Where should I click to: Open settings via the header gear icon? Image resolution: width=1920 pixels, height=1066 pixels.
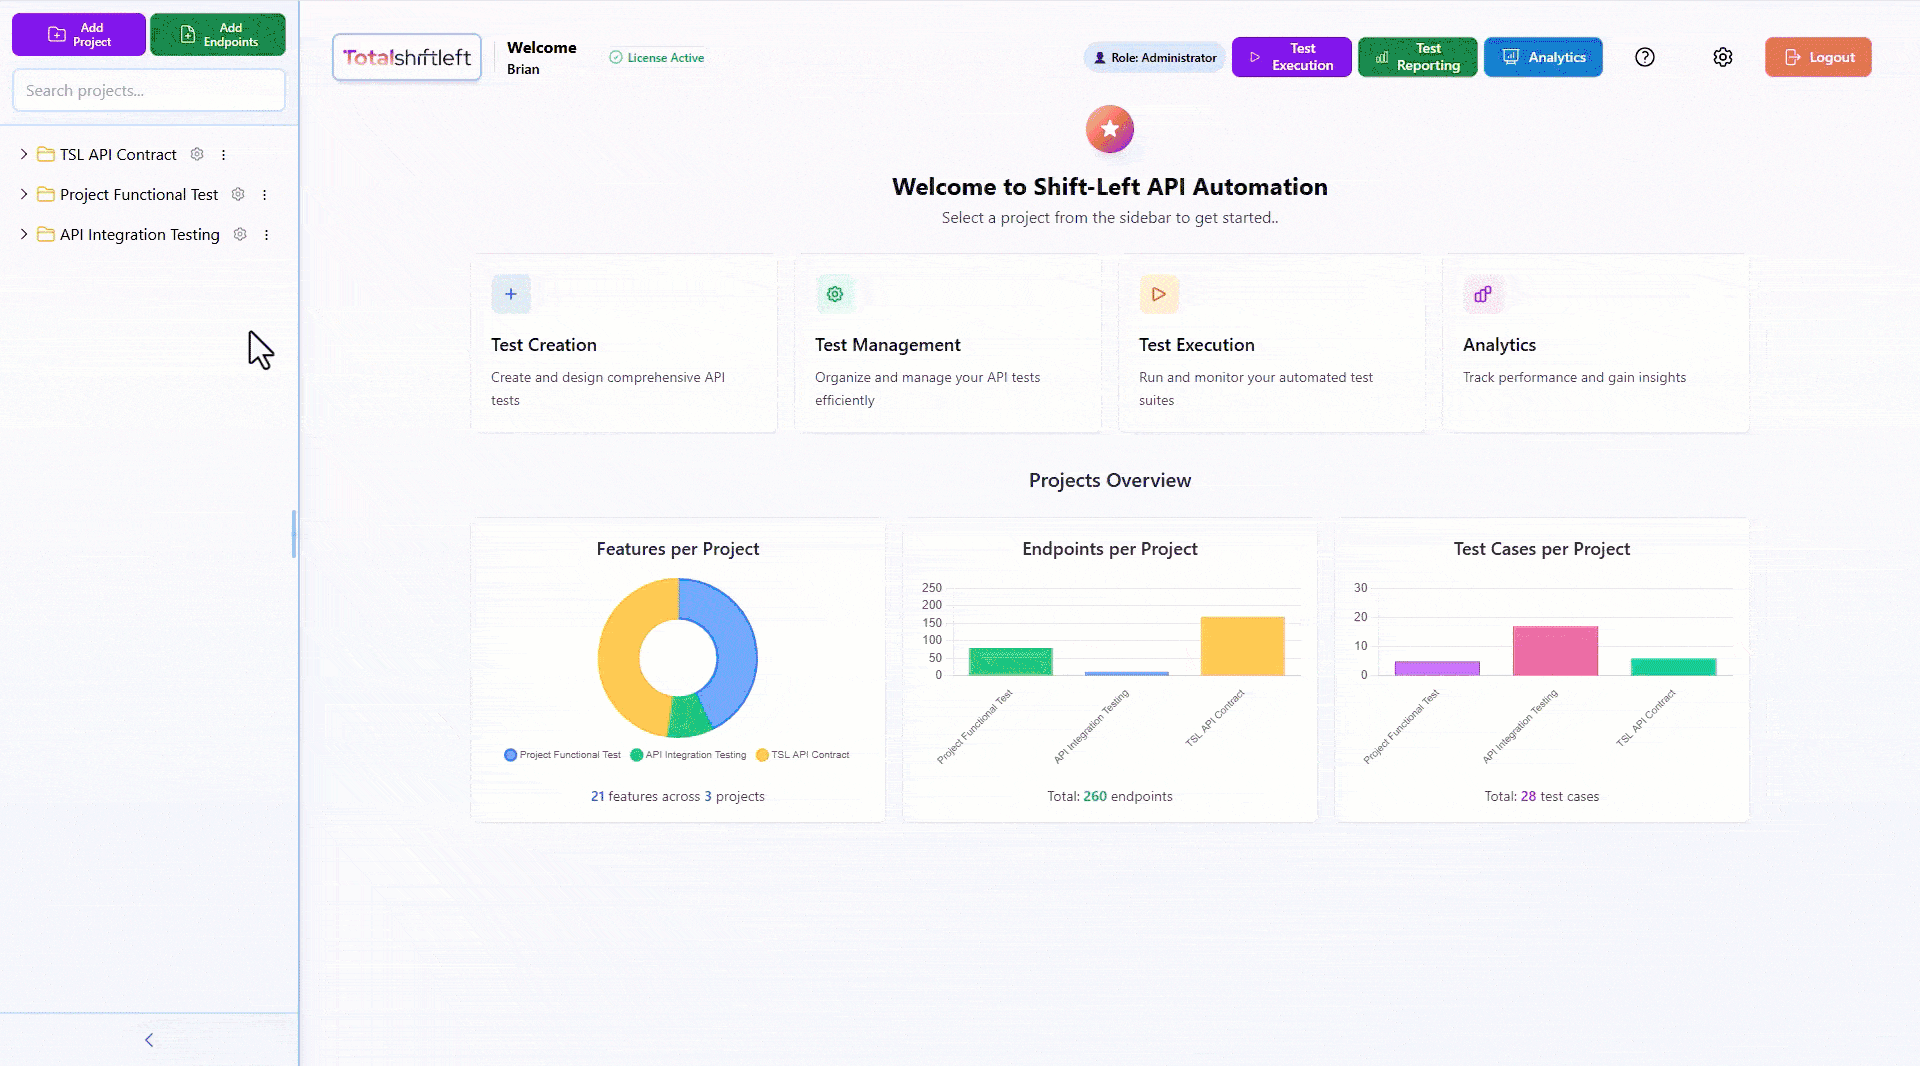1722,57
